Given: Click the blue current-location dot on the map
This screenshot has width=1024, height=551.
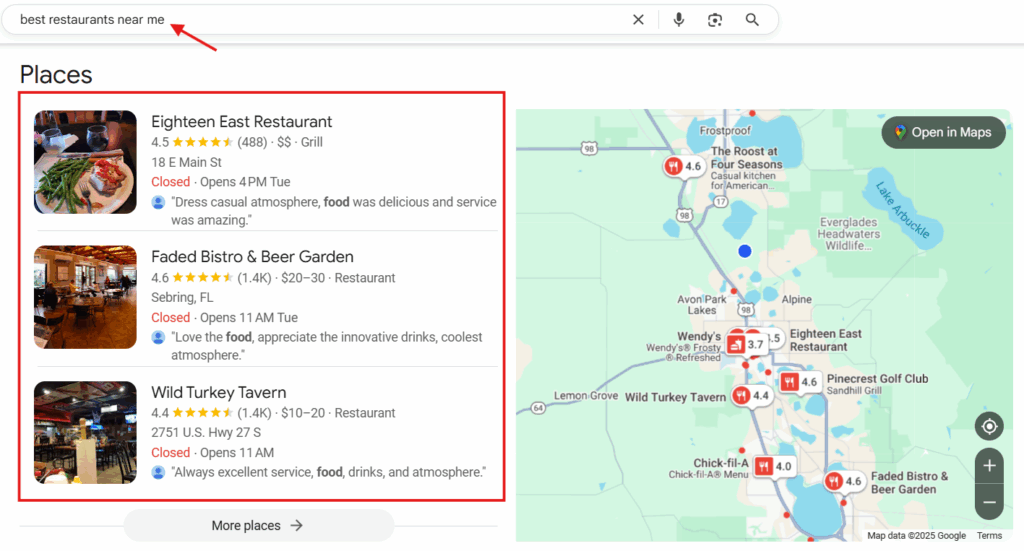Looking at the screenshot, I should pyautogui.click(x=744, y=251).
